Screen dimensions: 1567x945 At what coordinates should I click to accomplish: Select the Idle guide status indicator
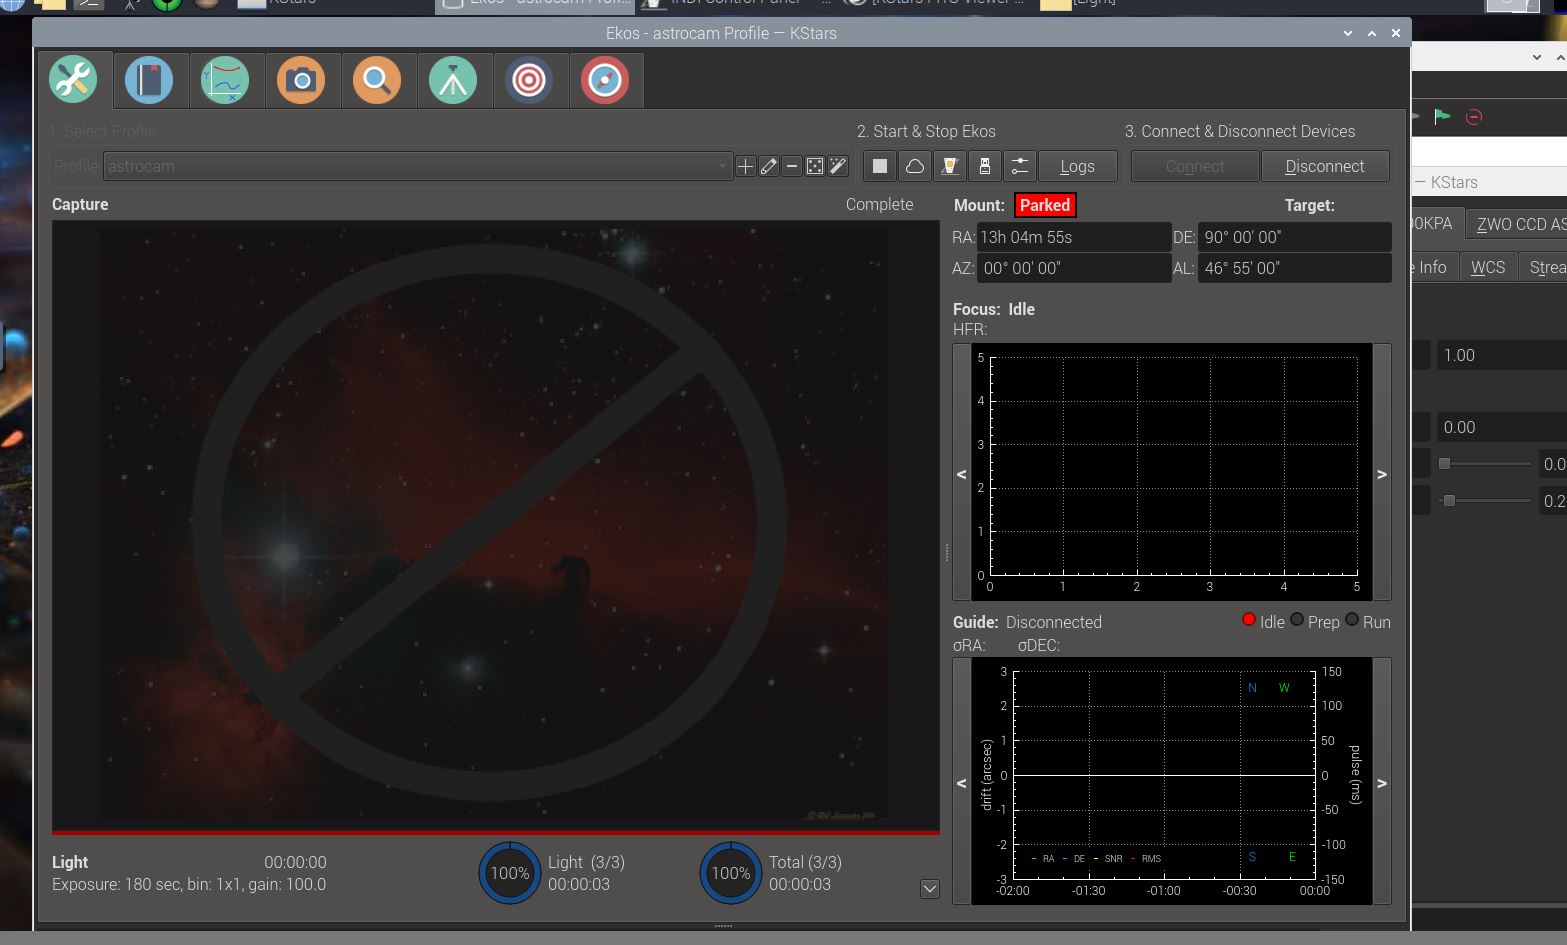coord(1249,620)
